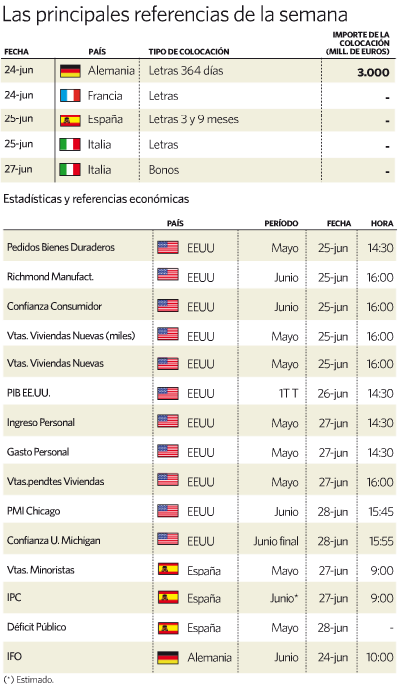Viewport: 404px width, 694px height.
Task: Click the TIPO DE COLOCACIÓN column header
Action: click(x=189, y=52)
